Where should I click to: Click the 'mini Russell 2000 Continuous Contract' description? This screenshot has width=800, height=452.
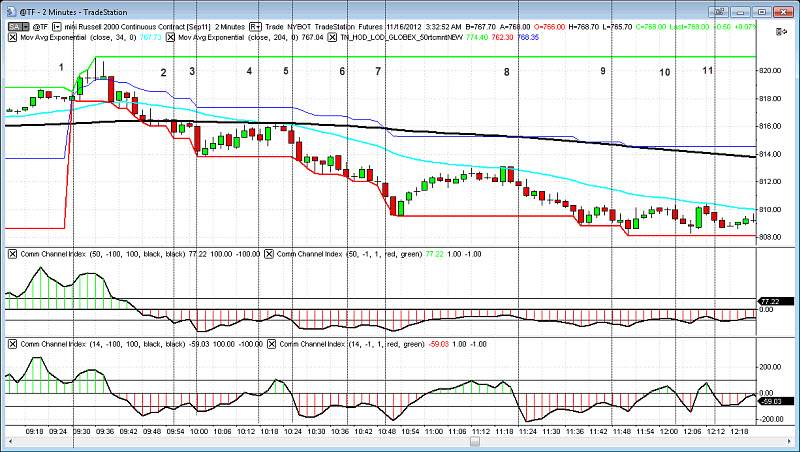tap(124, 27)
